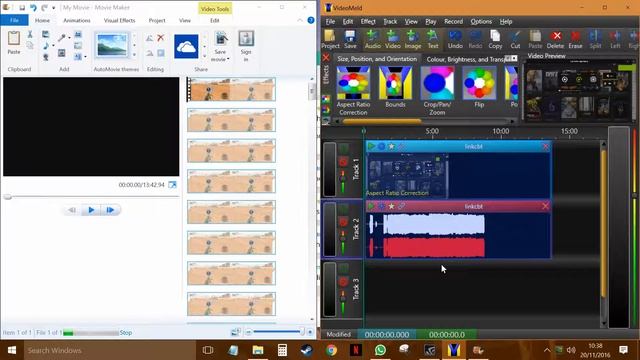Expand the AutoMovie themes gallery arrow
The image size is (640, 360).
tap(134, 55)
